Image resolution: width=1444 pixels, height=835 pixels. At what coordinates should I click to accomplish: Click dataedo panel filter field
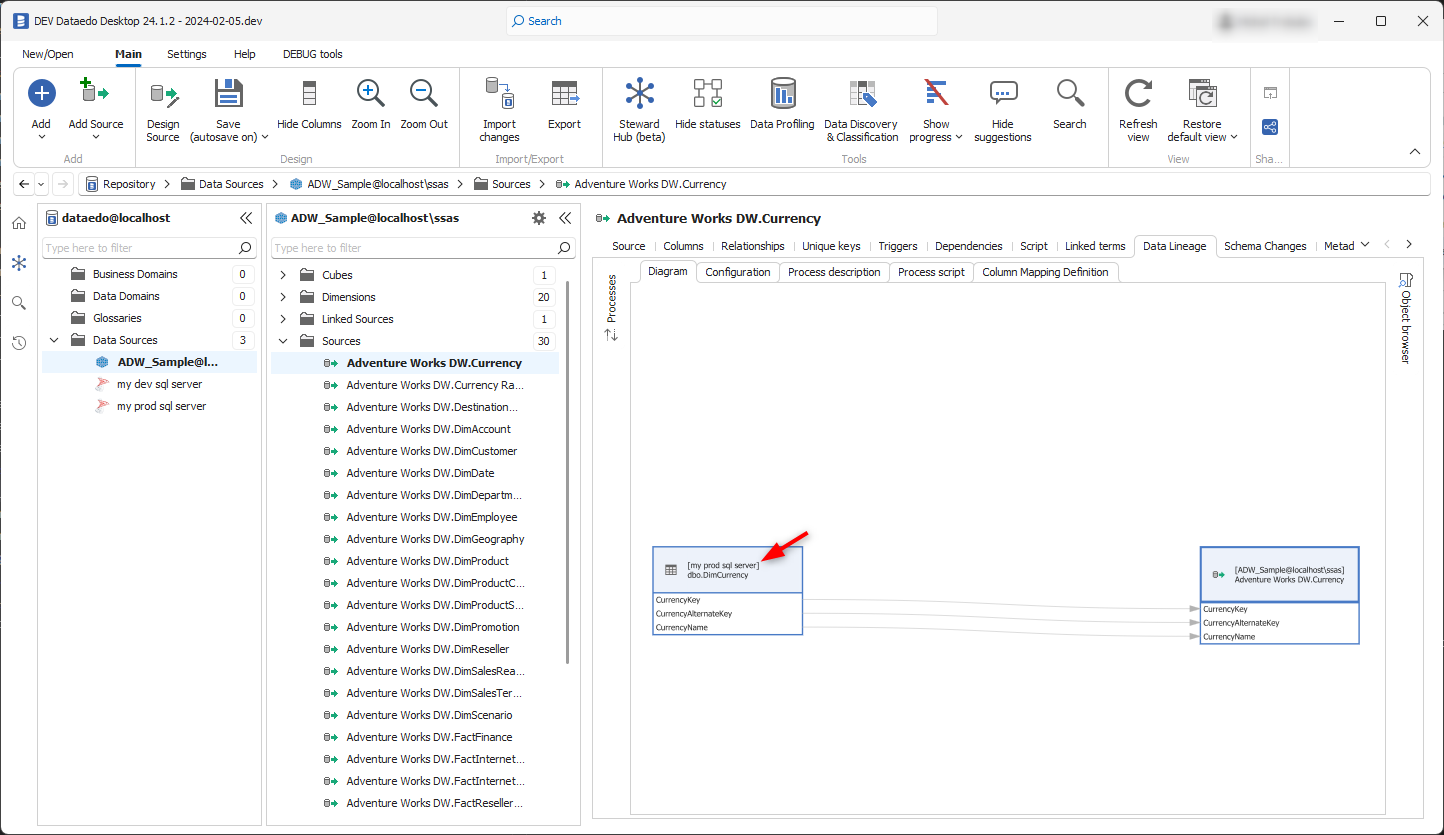coord(148,248)
